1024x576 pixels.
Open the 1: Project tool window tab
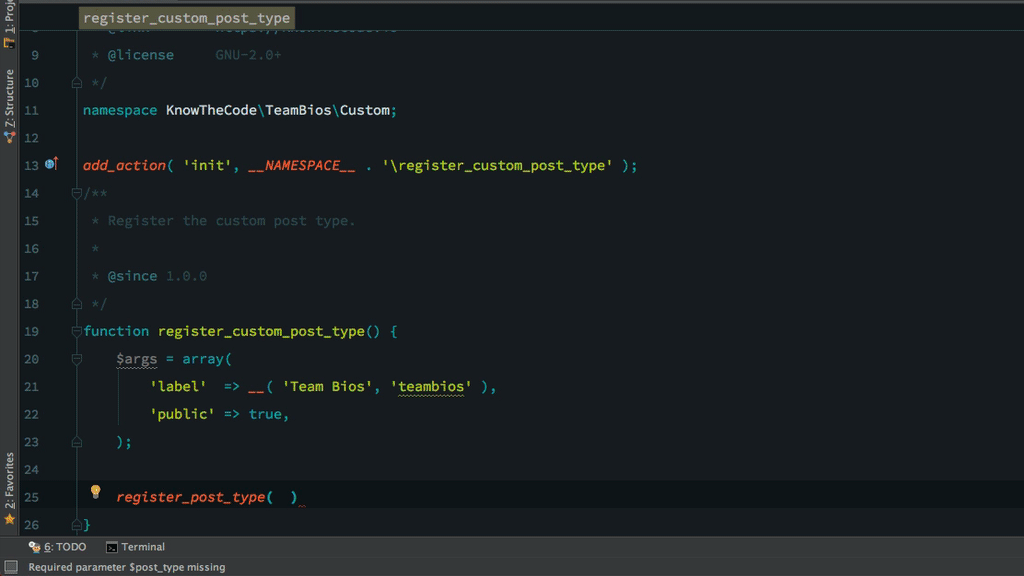[x=9, y=16]
